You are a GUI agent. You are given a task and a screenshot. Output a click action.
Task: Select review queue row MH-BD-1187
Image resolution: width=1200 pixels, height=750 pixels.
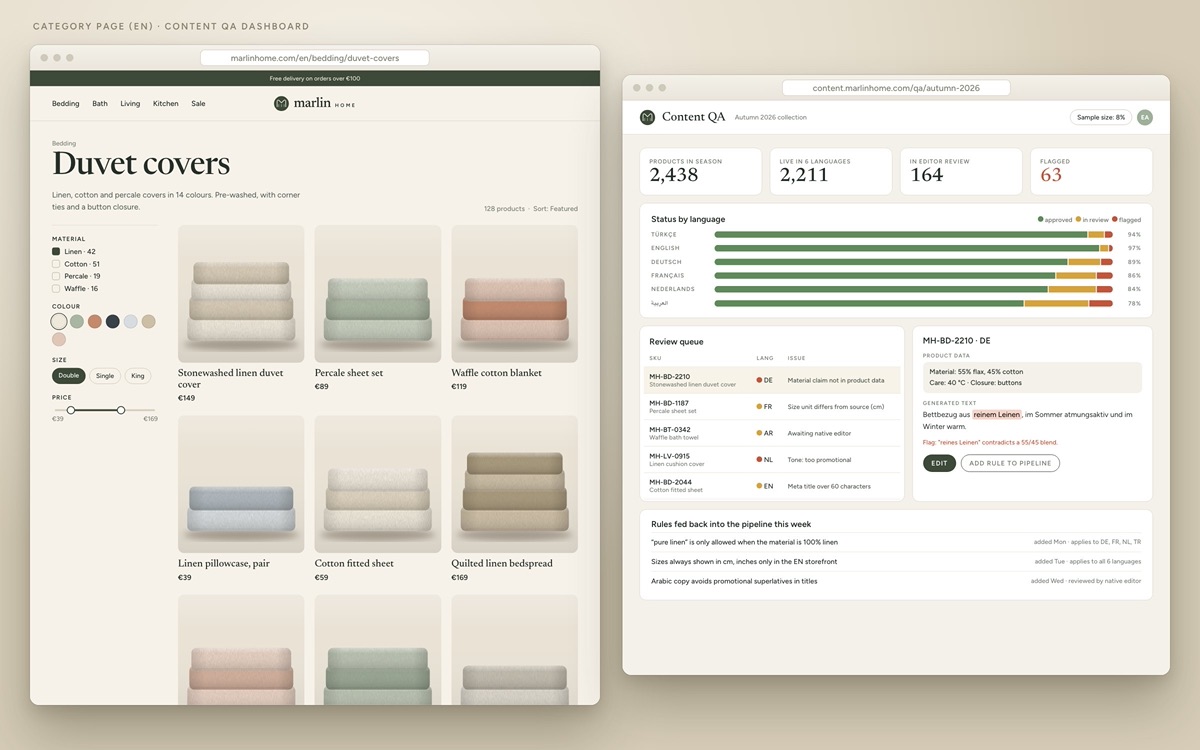point(772,407)
